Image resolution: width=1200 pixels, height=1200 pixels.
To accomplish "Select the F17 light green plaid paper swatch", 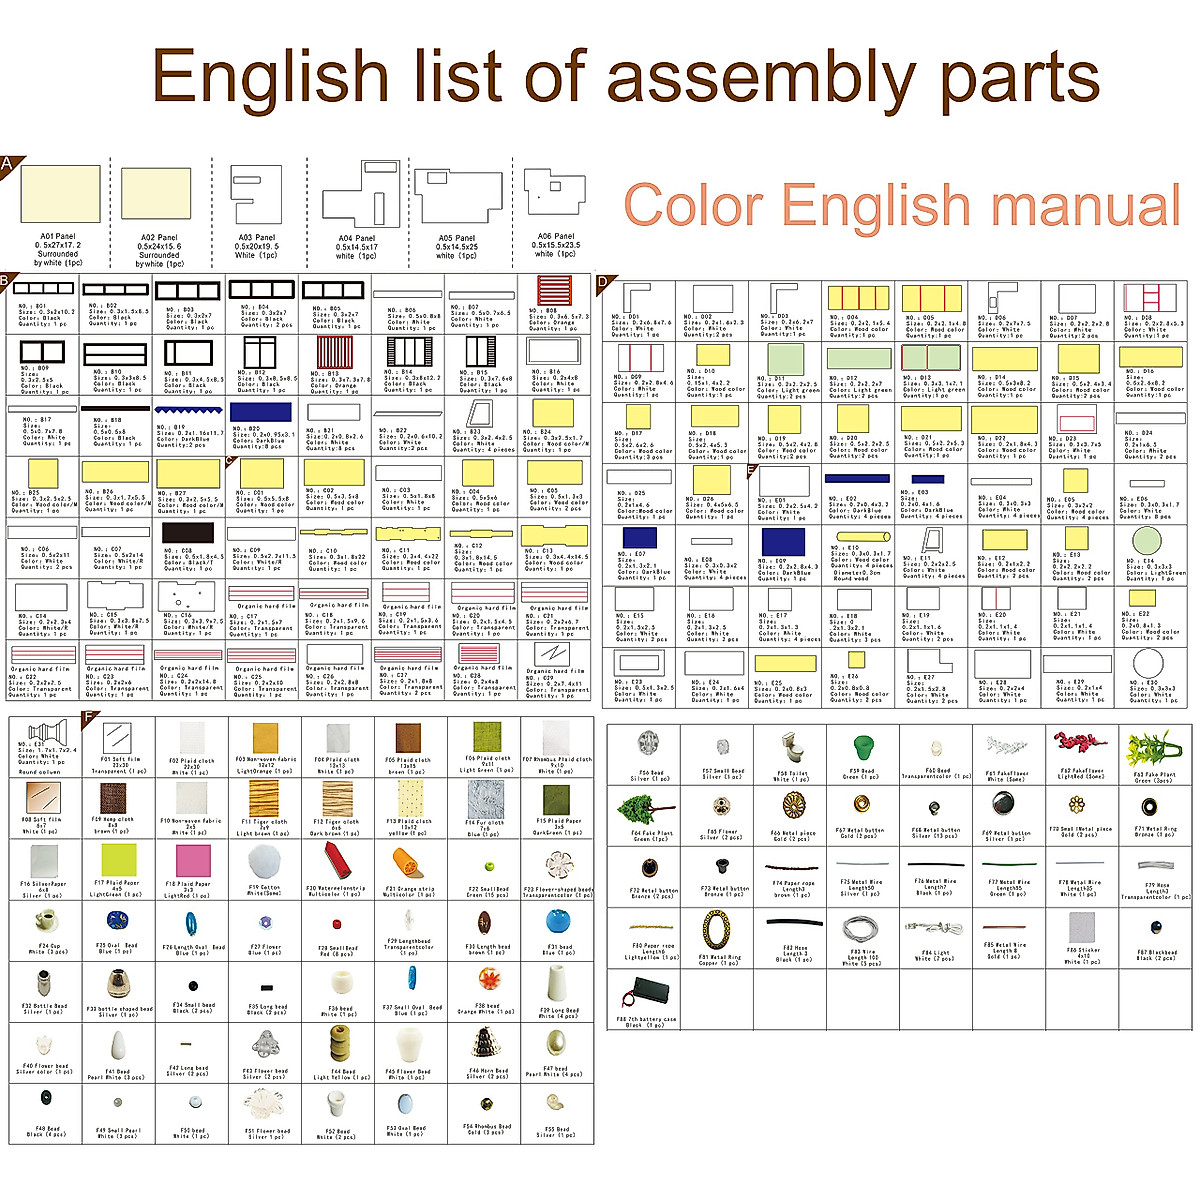I will coord(118,859).
